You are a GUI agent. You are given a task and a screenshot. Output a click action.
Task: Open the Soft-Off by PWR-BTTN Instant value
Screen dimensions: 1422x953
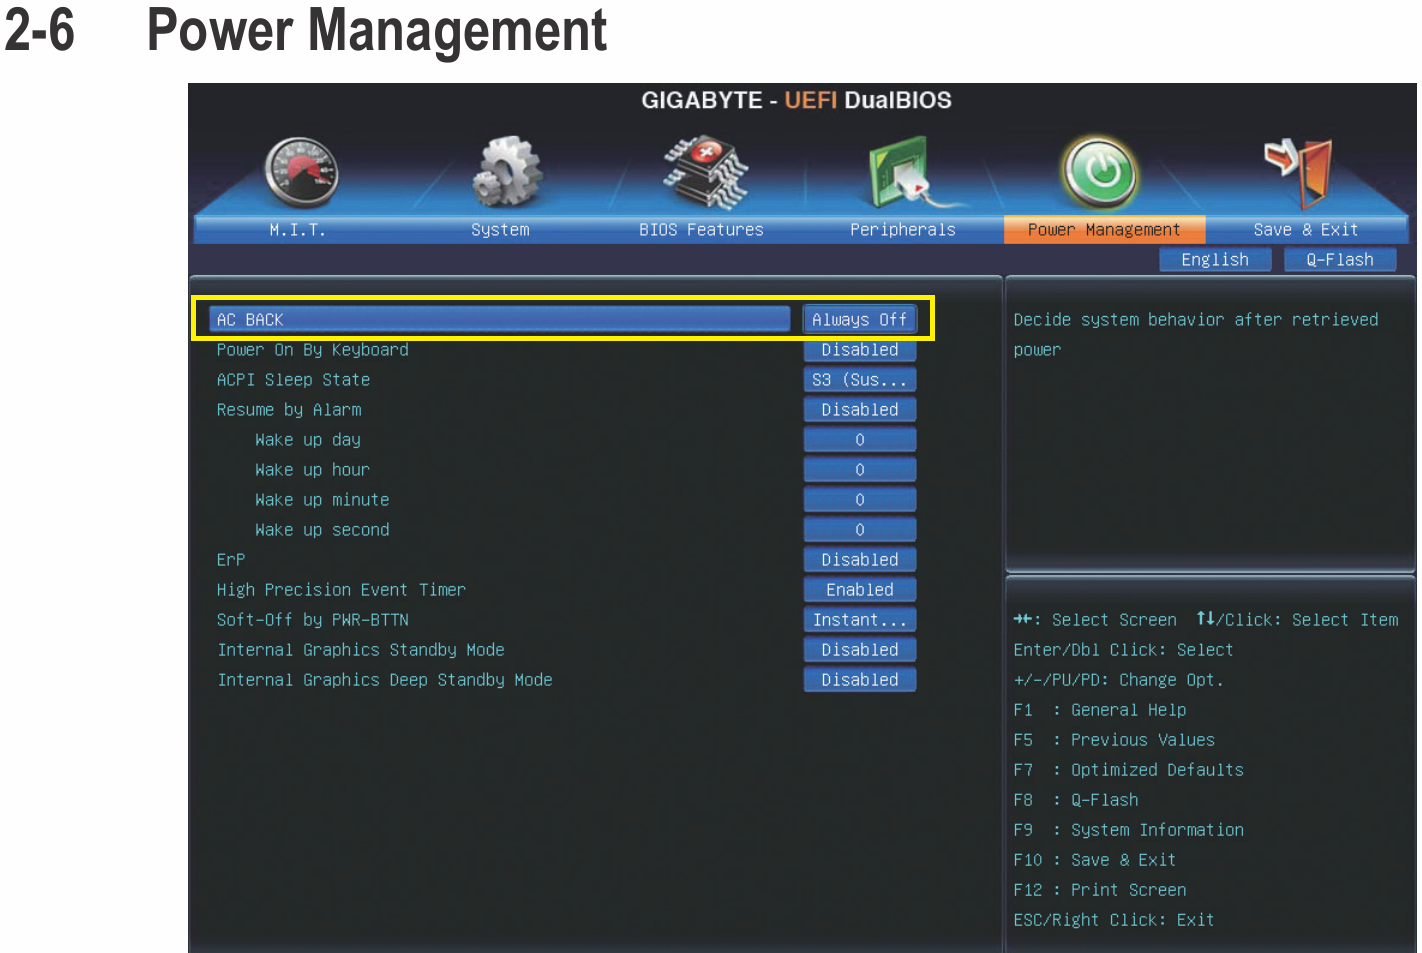pyautogui.click(x=860, y=620)
